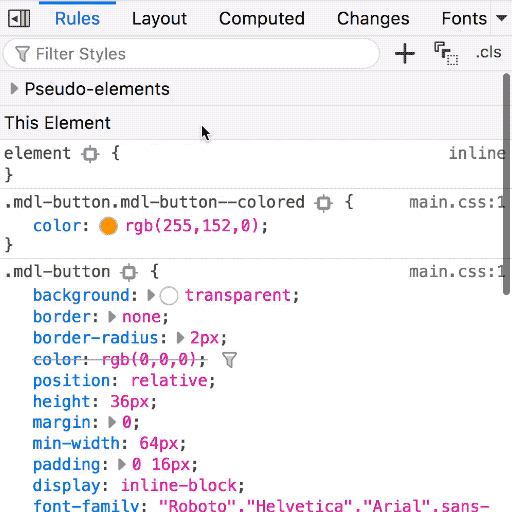Image resolution: width=512 pixels, height=512 pixels.
Task: Expand the Pseudo-elements section
Action: click(x=14, y=89)
